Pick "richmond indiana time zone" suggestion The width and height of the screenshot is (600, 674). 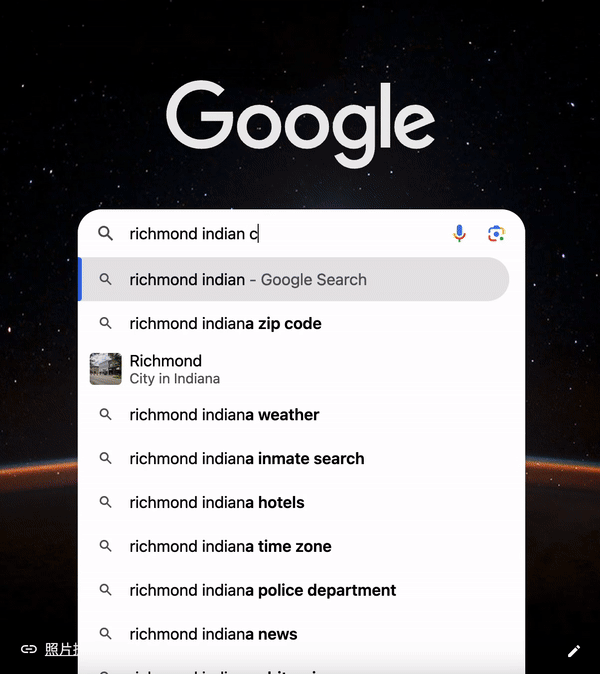[230, 546]
